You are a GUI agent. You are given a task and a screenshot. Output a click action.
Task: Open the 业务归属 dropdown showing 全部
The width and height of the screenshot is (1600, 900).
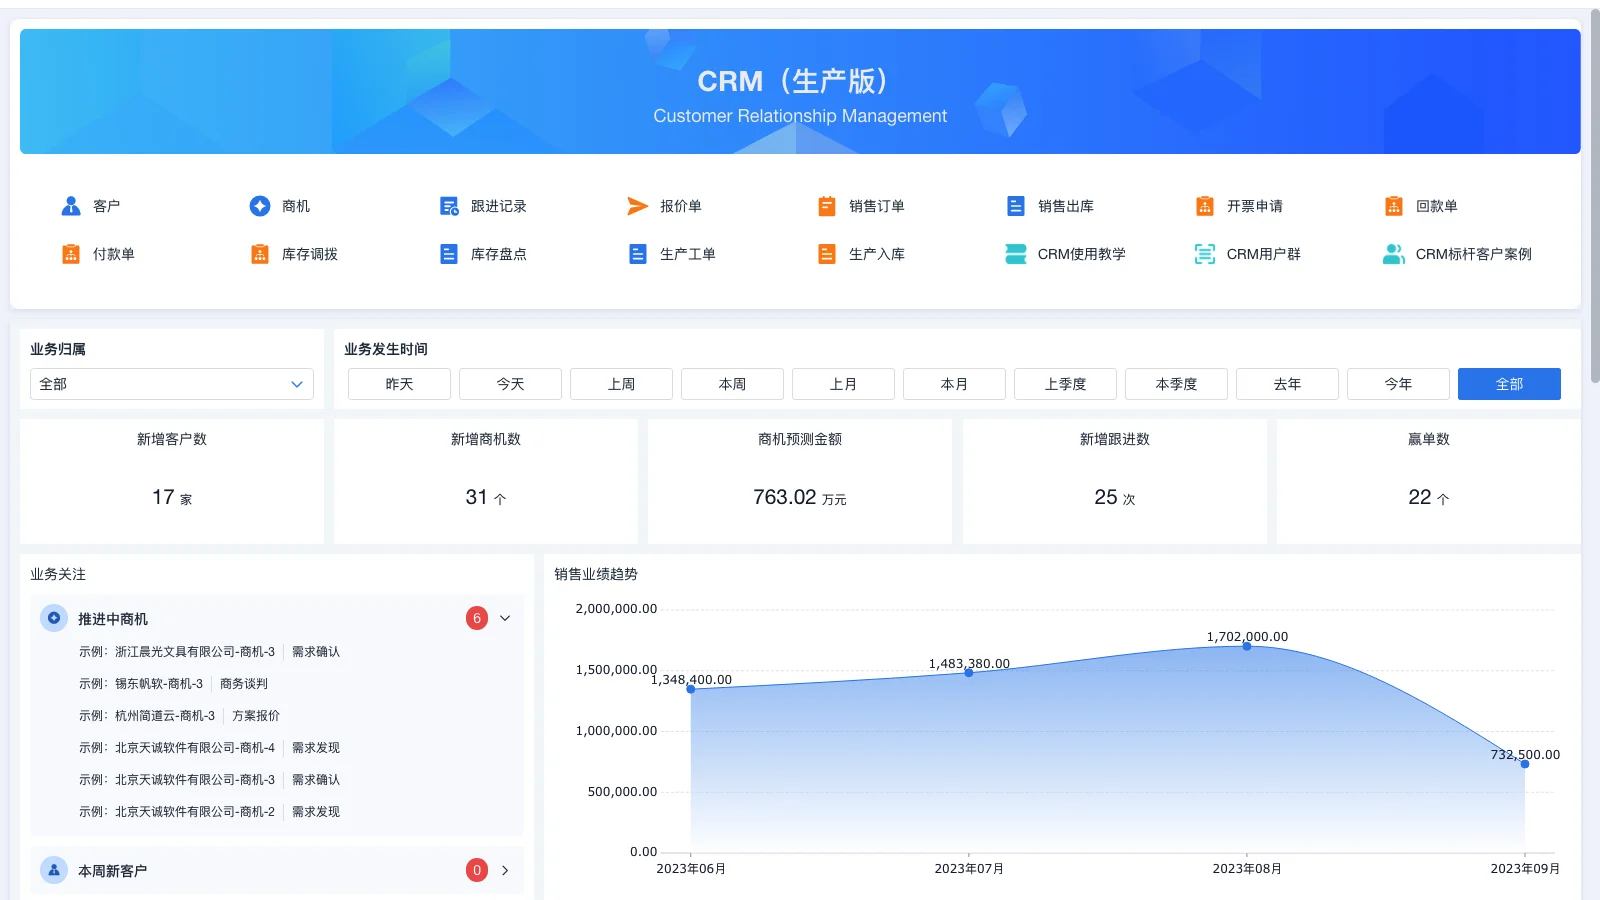171,383
